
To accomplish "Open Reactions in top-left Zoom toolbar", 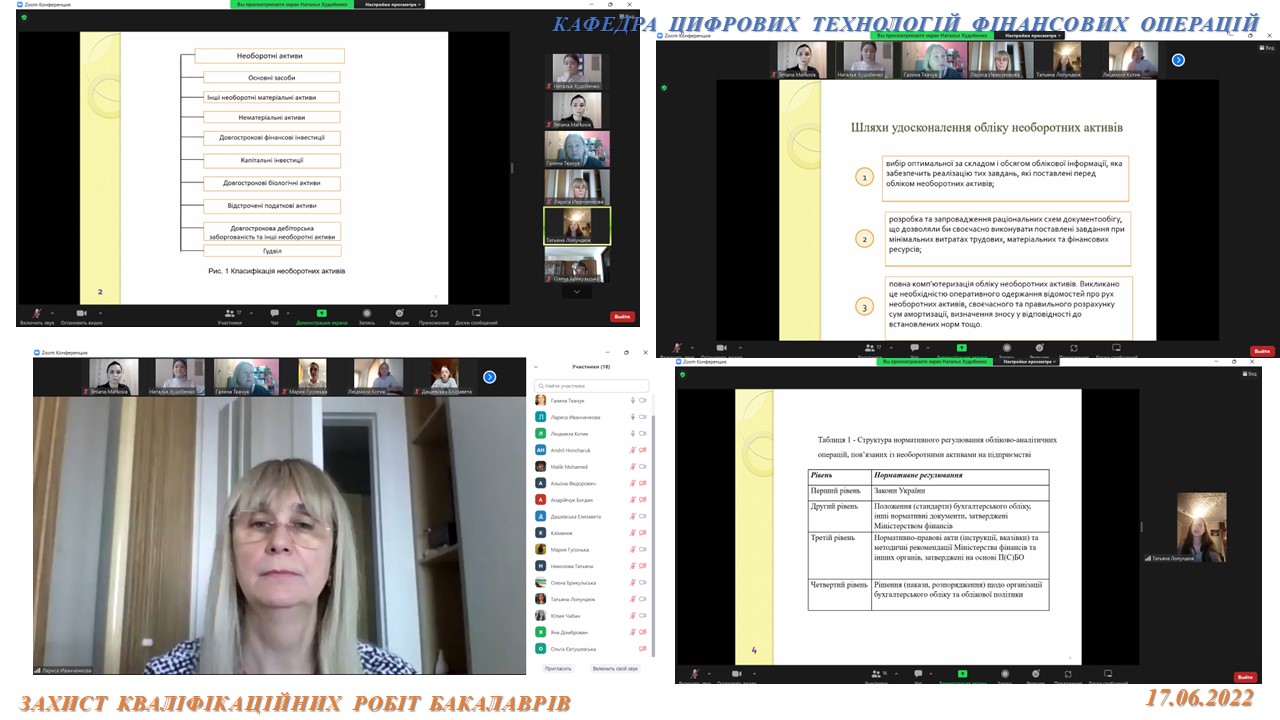I will [399, 313].
